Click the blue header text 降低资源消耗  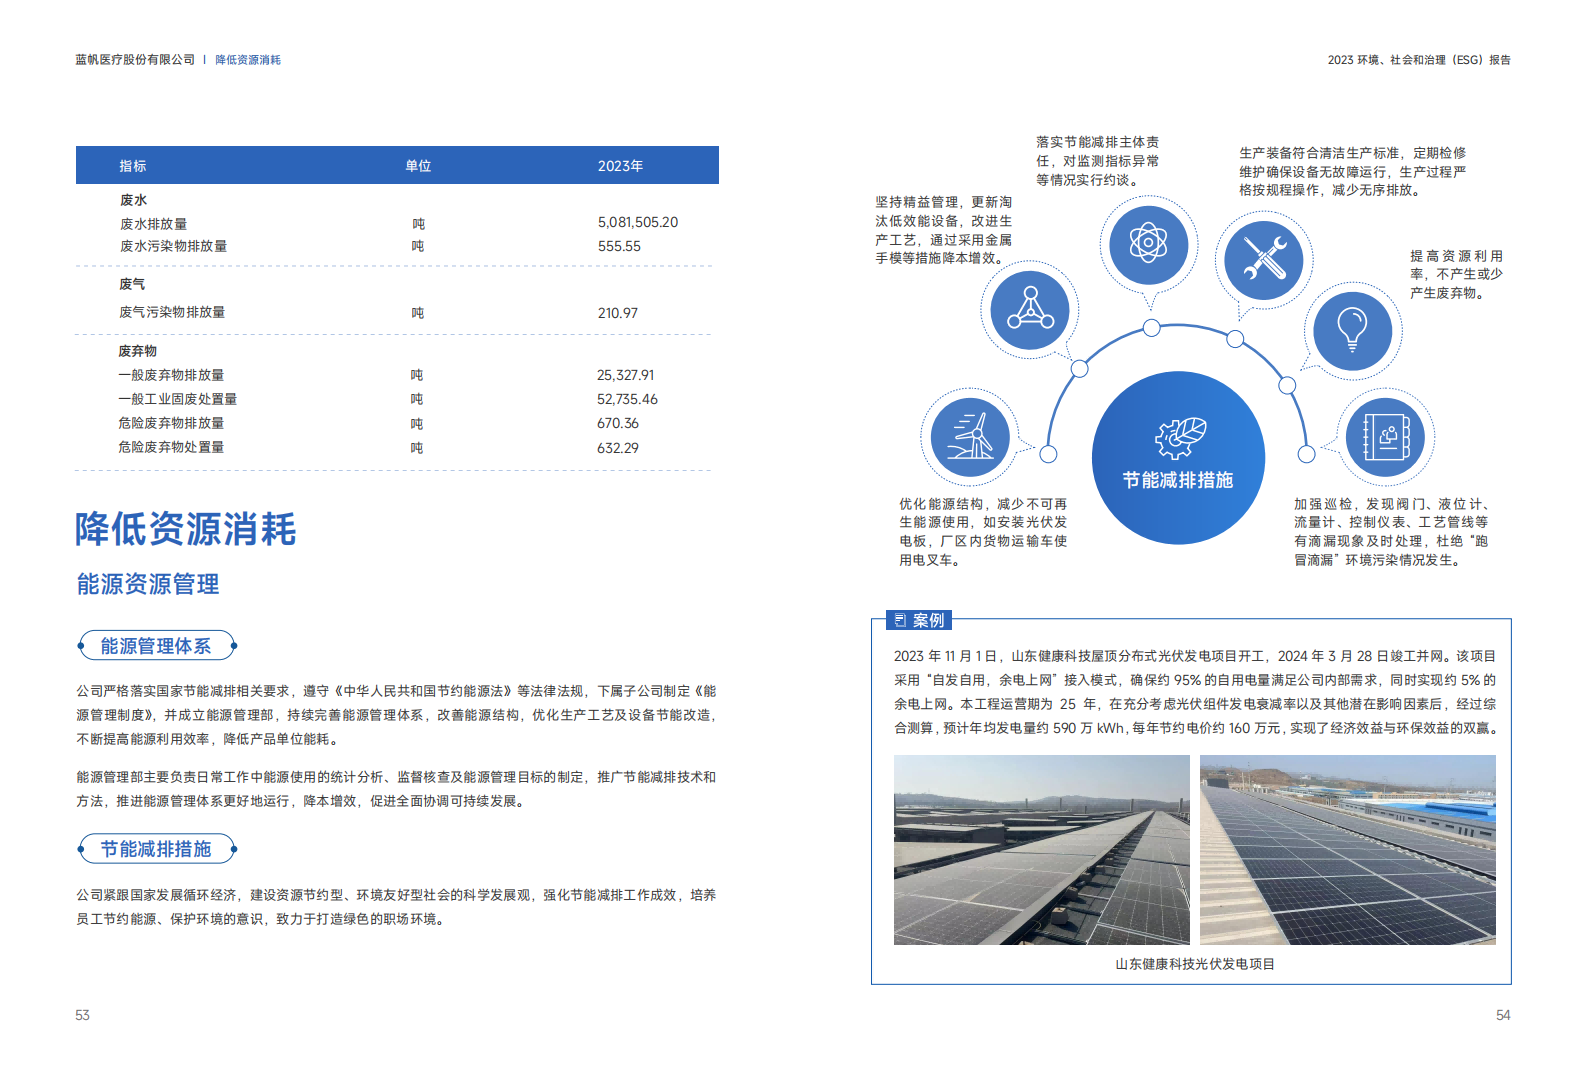click(248, 60)
